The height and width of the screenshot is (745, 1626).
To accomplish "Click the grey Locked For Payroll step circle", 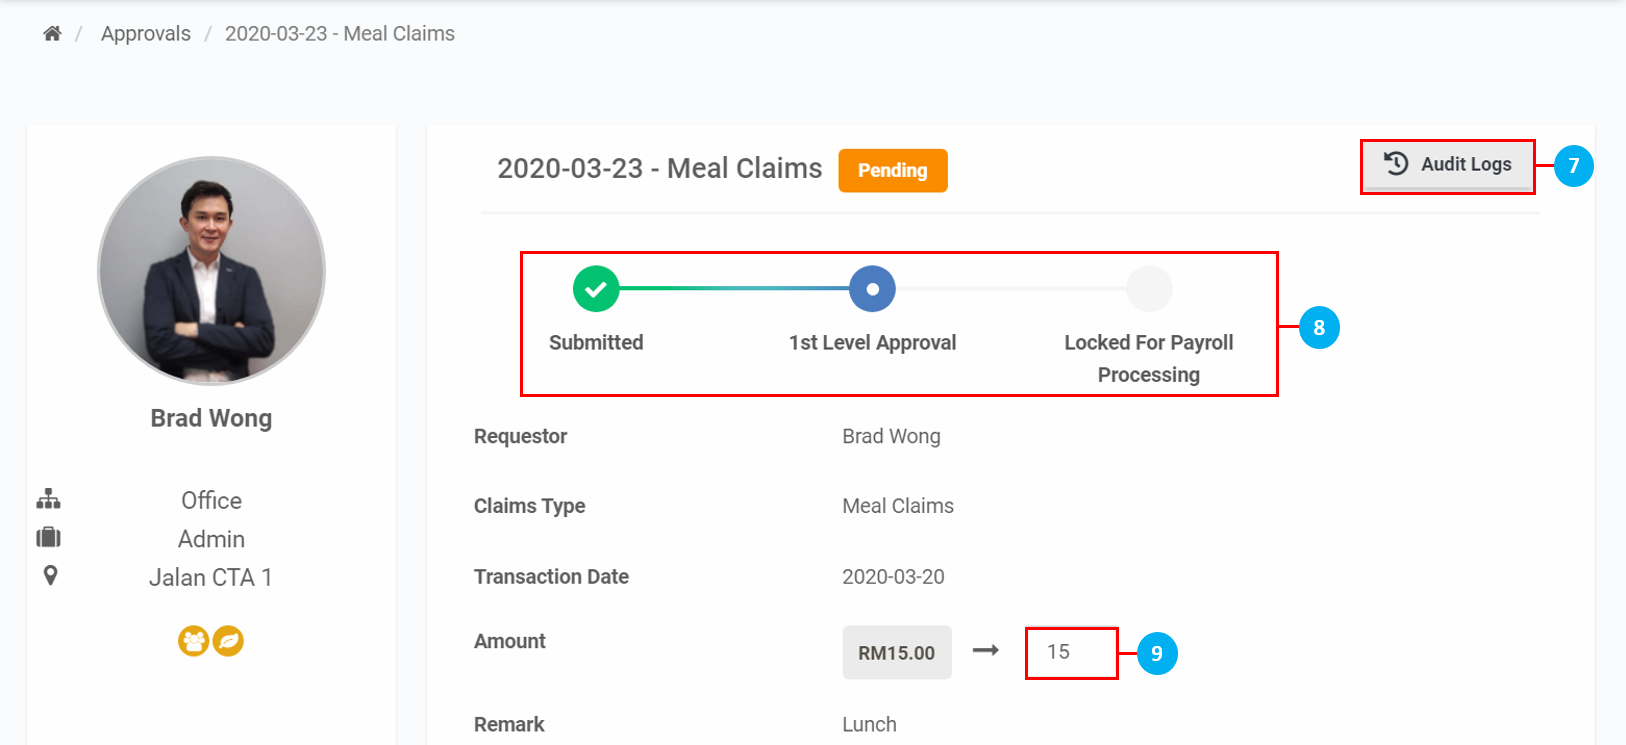I will pyautogui.click(x=1149, y=289).
